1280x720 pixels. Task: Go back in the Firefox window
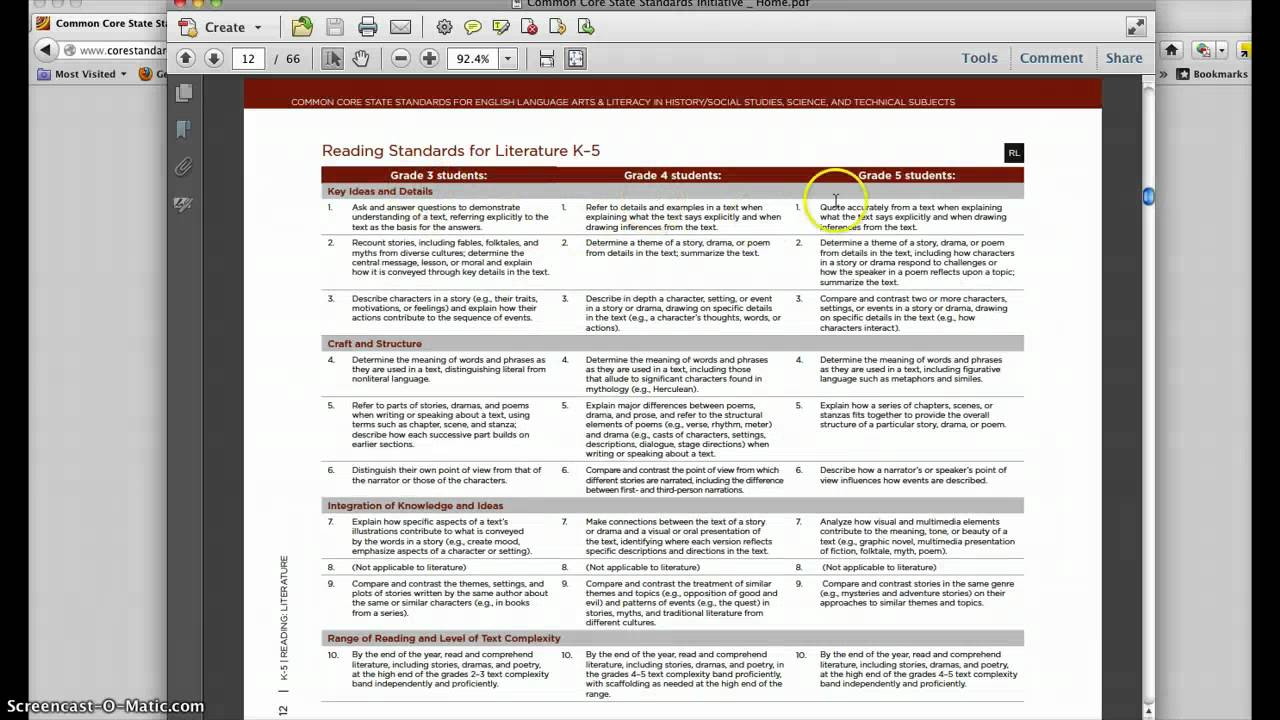pyautogui.click(x=45, y=50)
